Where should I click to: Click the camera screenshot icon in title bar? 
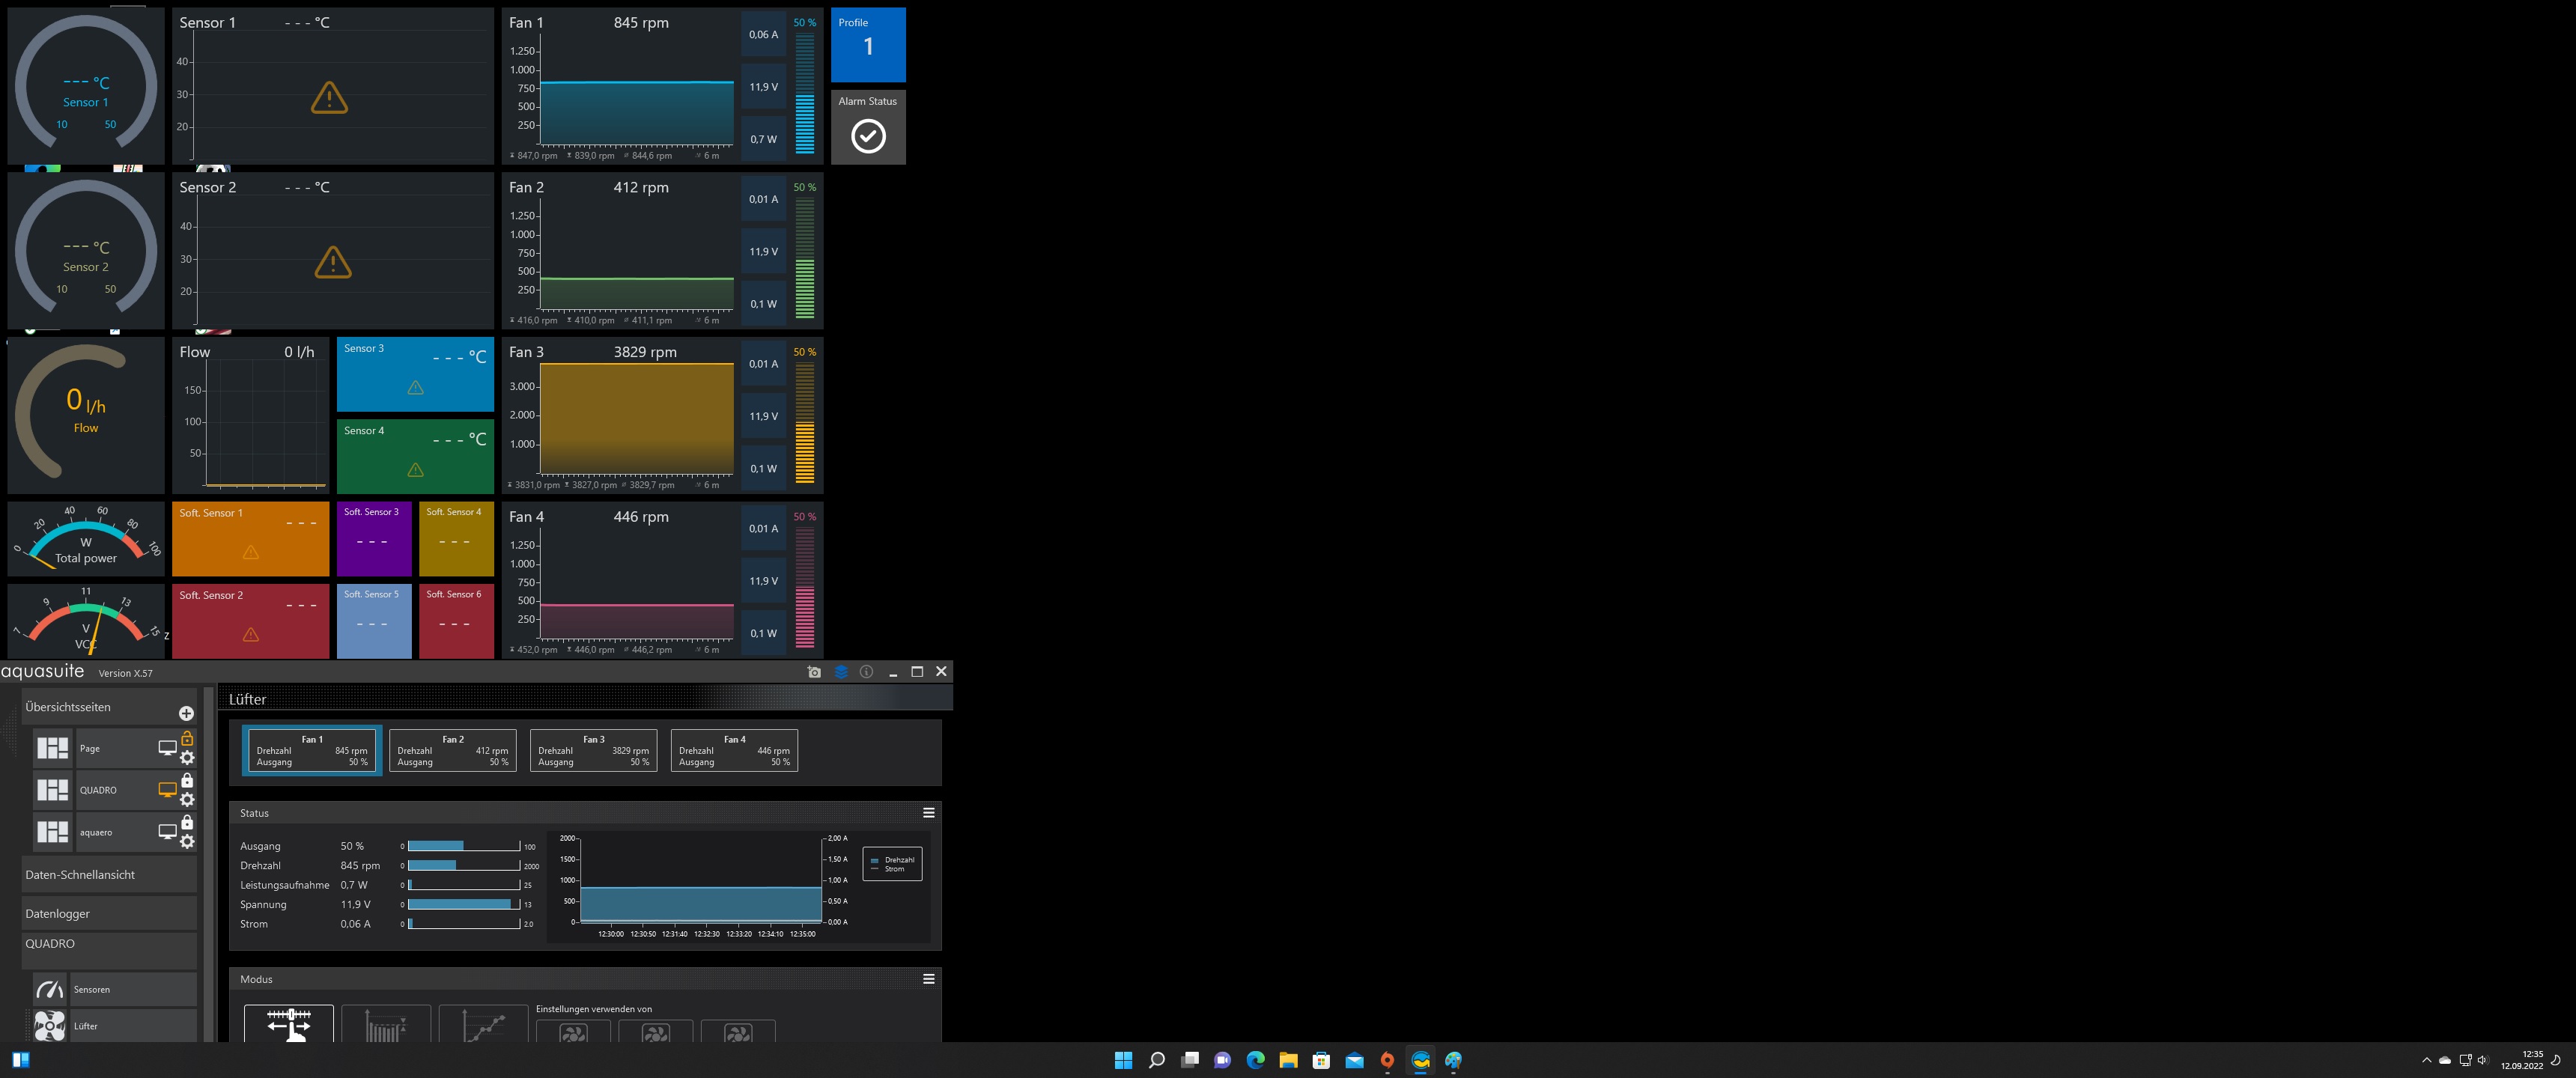tap(814, 672)
